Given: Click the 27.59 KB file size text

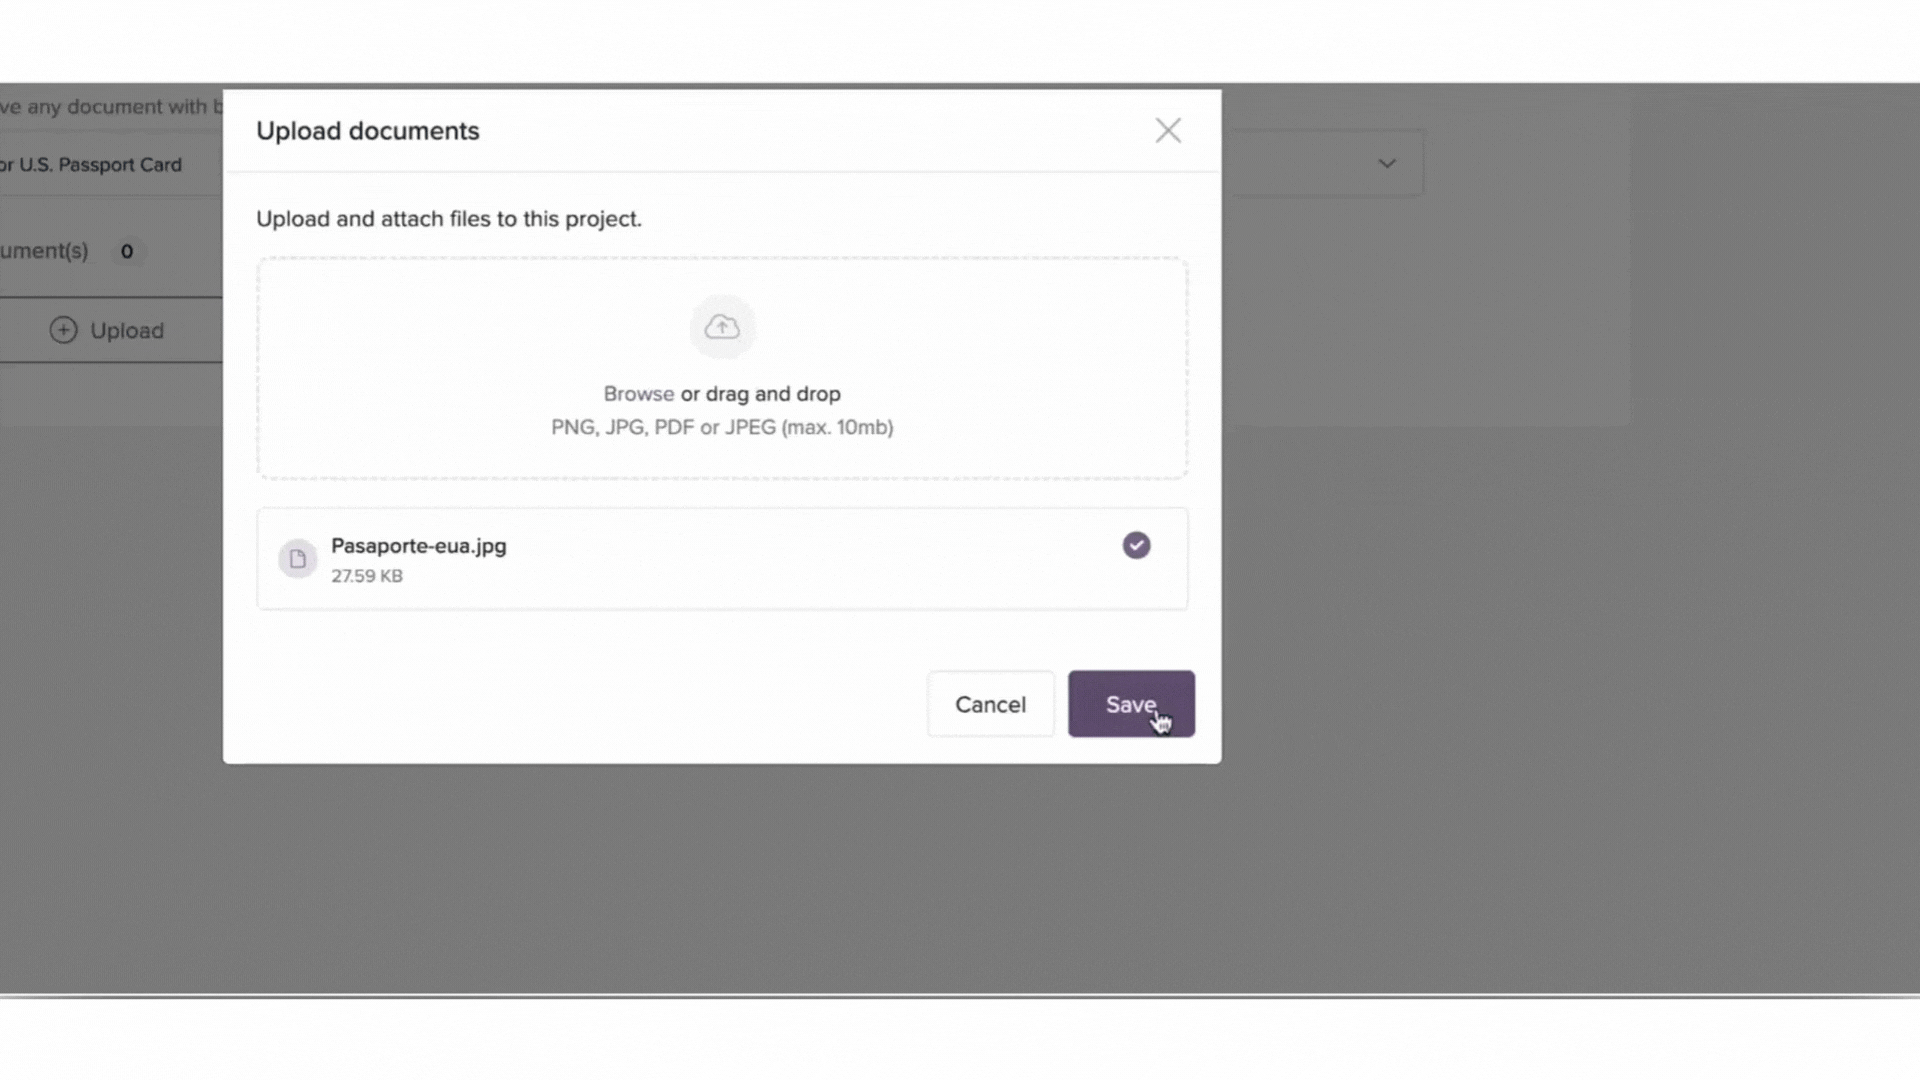Looking at the screenshot, I should tap(367, 576).
